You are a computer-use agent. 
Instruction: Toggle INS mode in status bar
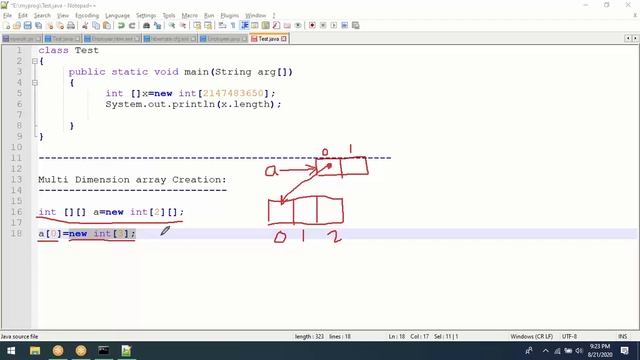[622, 336]
